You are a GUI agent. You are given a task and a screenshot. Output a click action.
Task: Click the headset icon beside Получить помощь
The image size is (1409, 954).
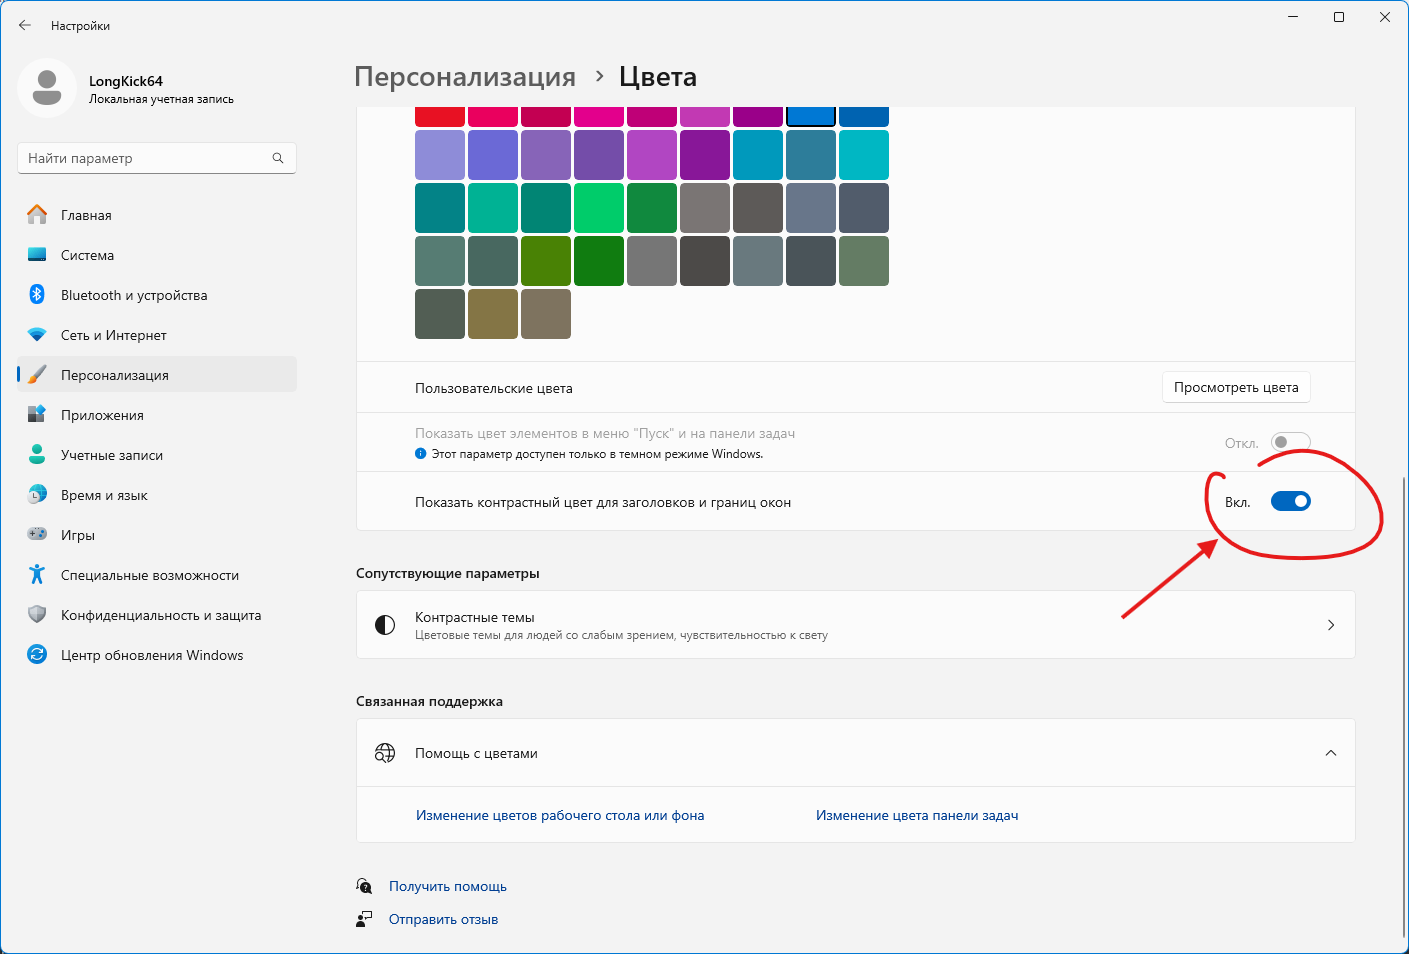[365, 886]
